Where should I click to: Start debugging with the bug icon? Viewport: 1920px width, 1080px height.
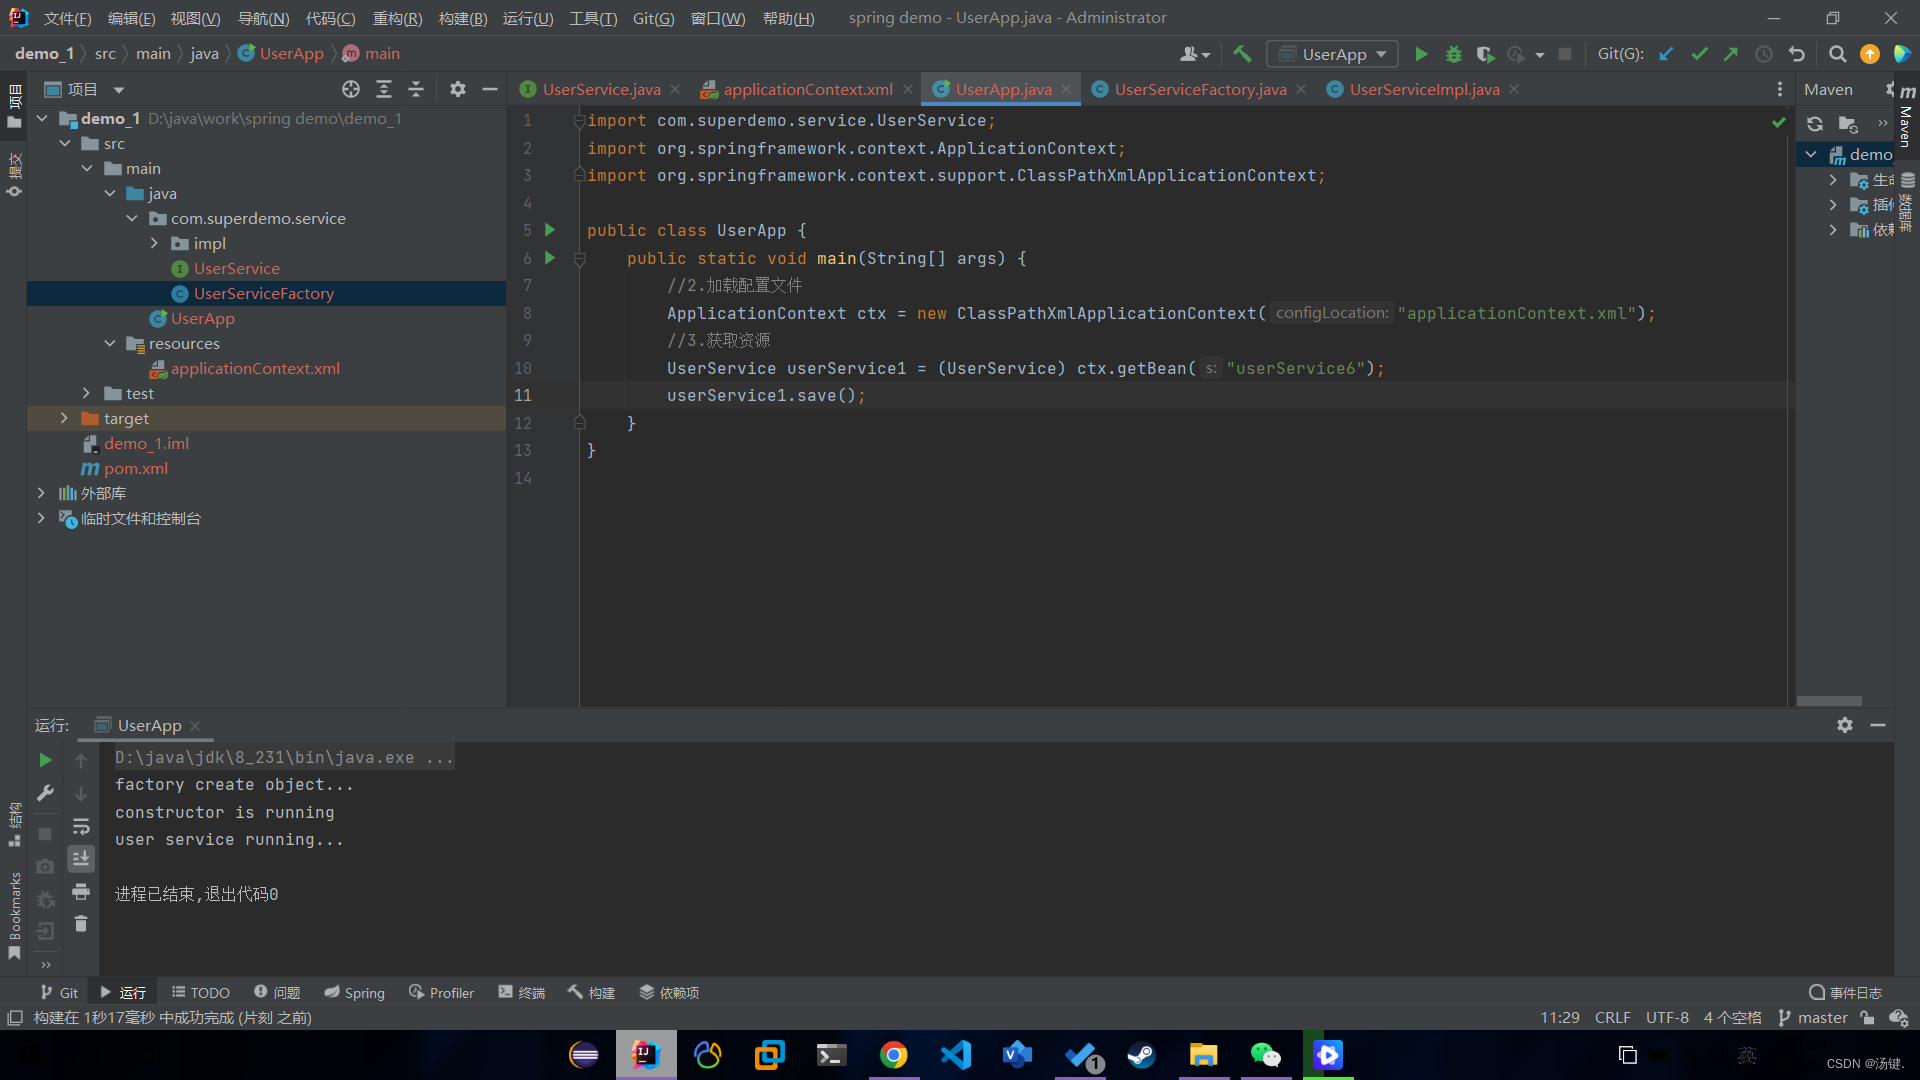(x=1454, y=54)
